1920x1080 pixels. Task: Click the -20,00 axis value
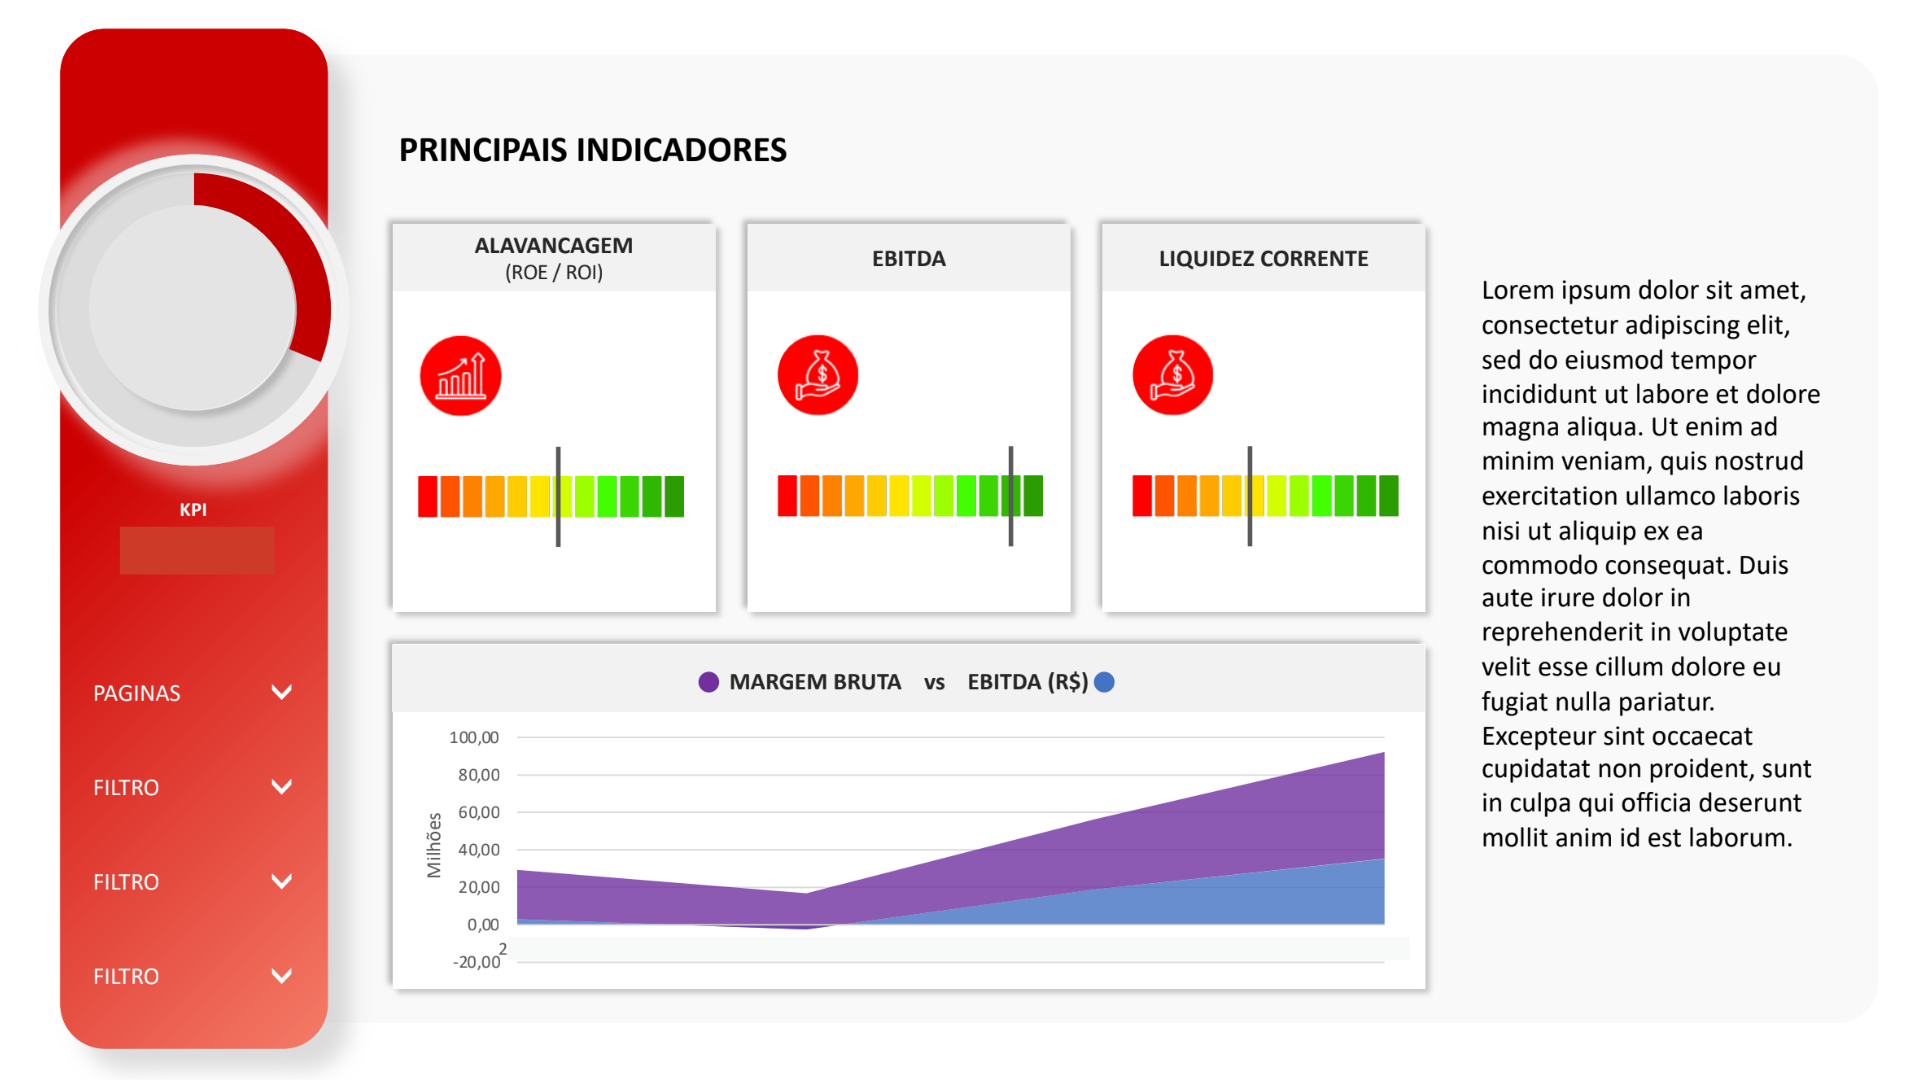pyautogui.click(x=477, y=962)
